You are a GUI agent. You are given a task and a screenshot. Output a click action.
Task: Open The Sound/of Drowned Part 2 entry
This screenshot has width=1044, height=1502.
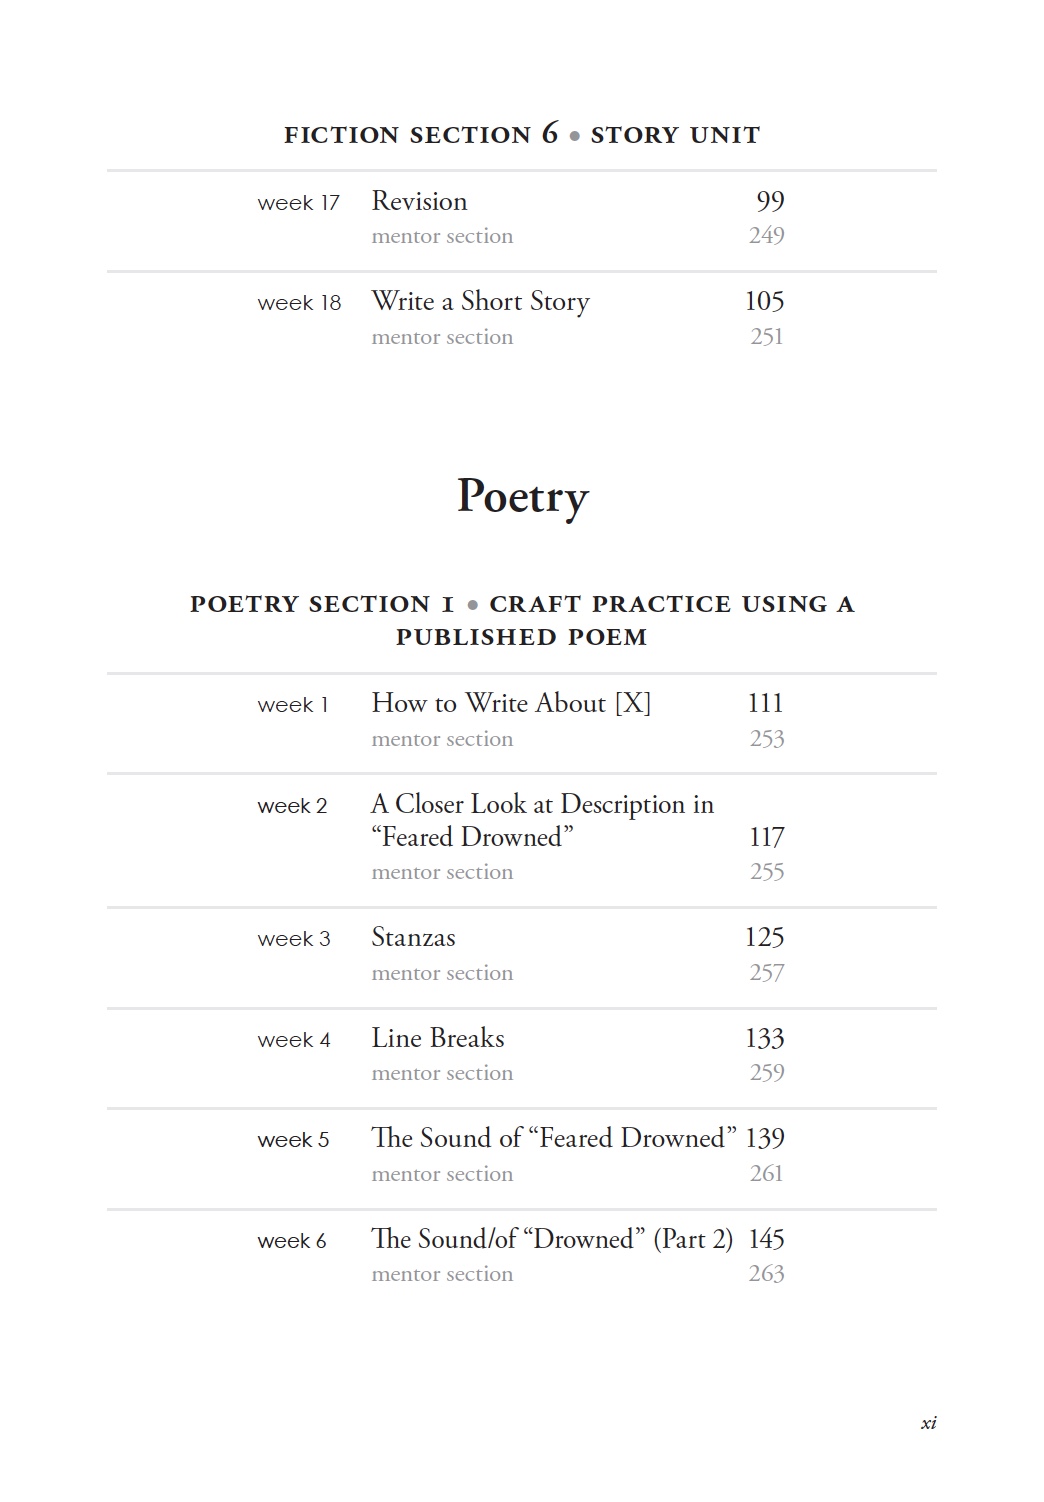pos(552,1239)
